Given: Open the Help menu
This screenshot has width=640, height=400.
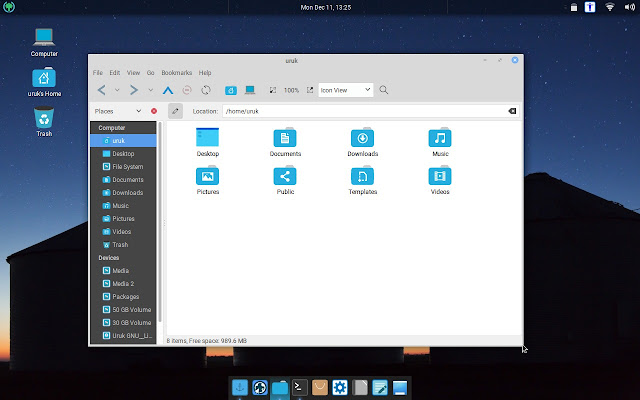Looking at the screenshot, I should [205, 73].
